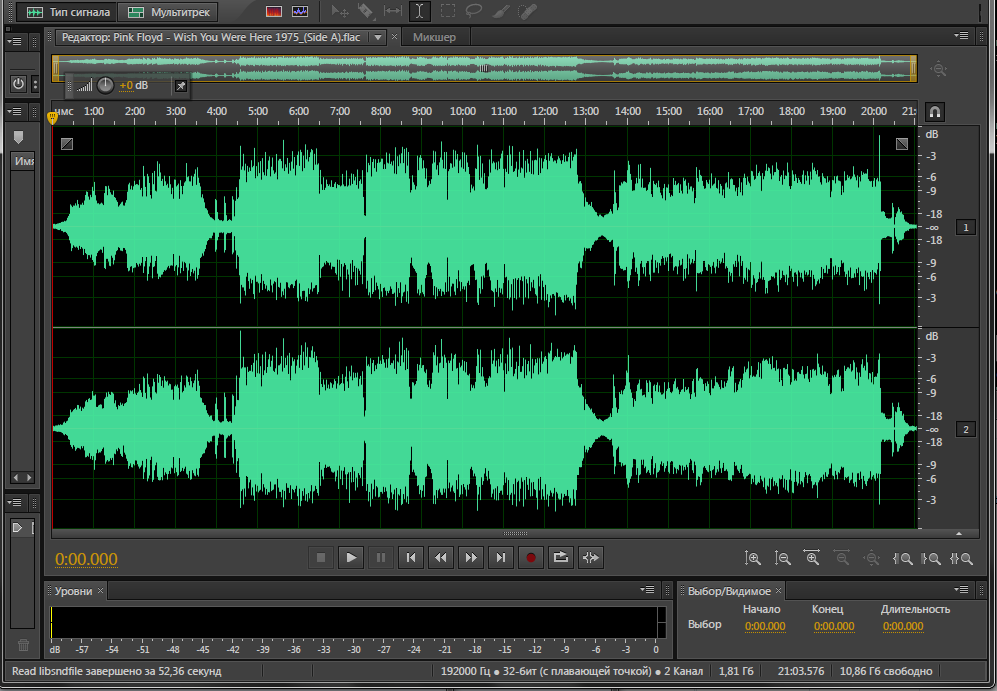Select the Spot Healing Brush tool
This screenshot has width=997, height=691.
click(527, 11)
